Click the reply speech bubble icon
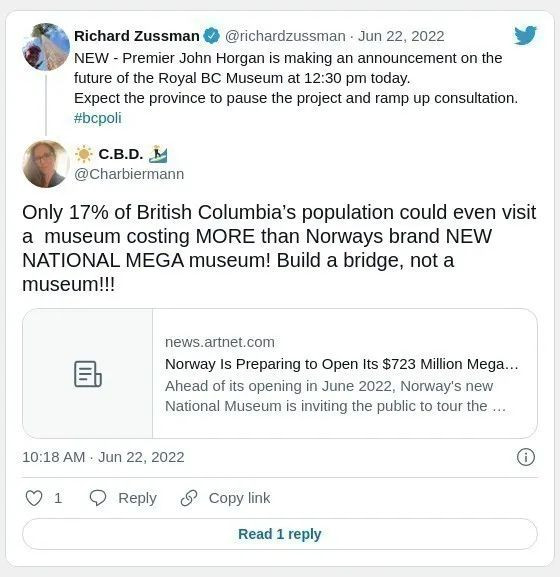The image size is (560, 577). [x=98, y=498]
